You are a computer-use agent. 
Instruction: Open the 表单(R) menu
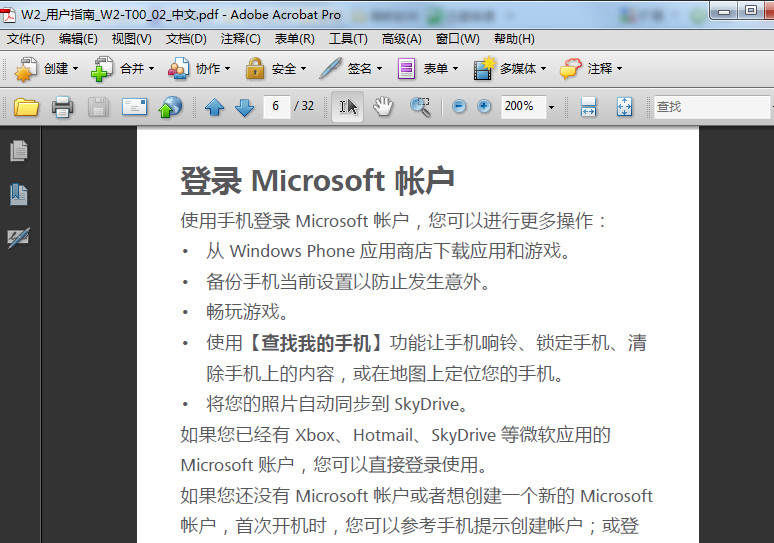[295, 39]
